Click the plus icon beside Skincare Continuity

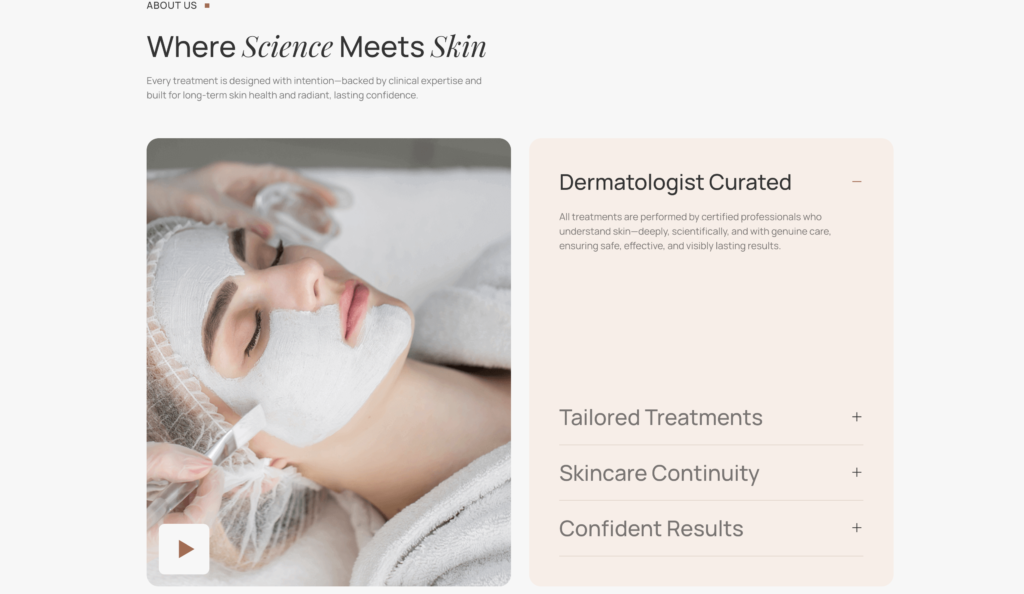[x=857, y=472]
